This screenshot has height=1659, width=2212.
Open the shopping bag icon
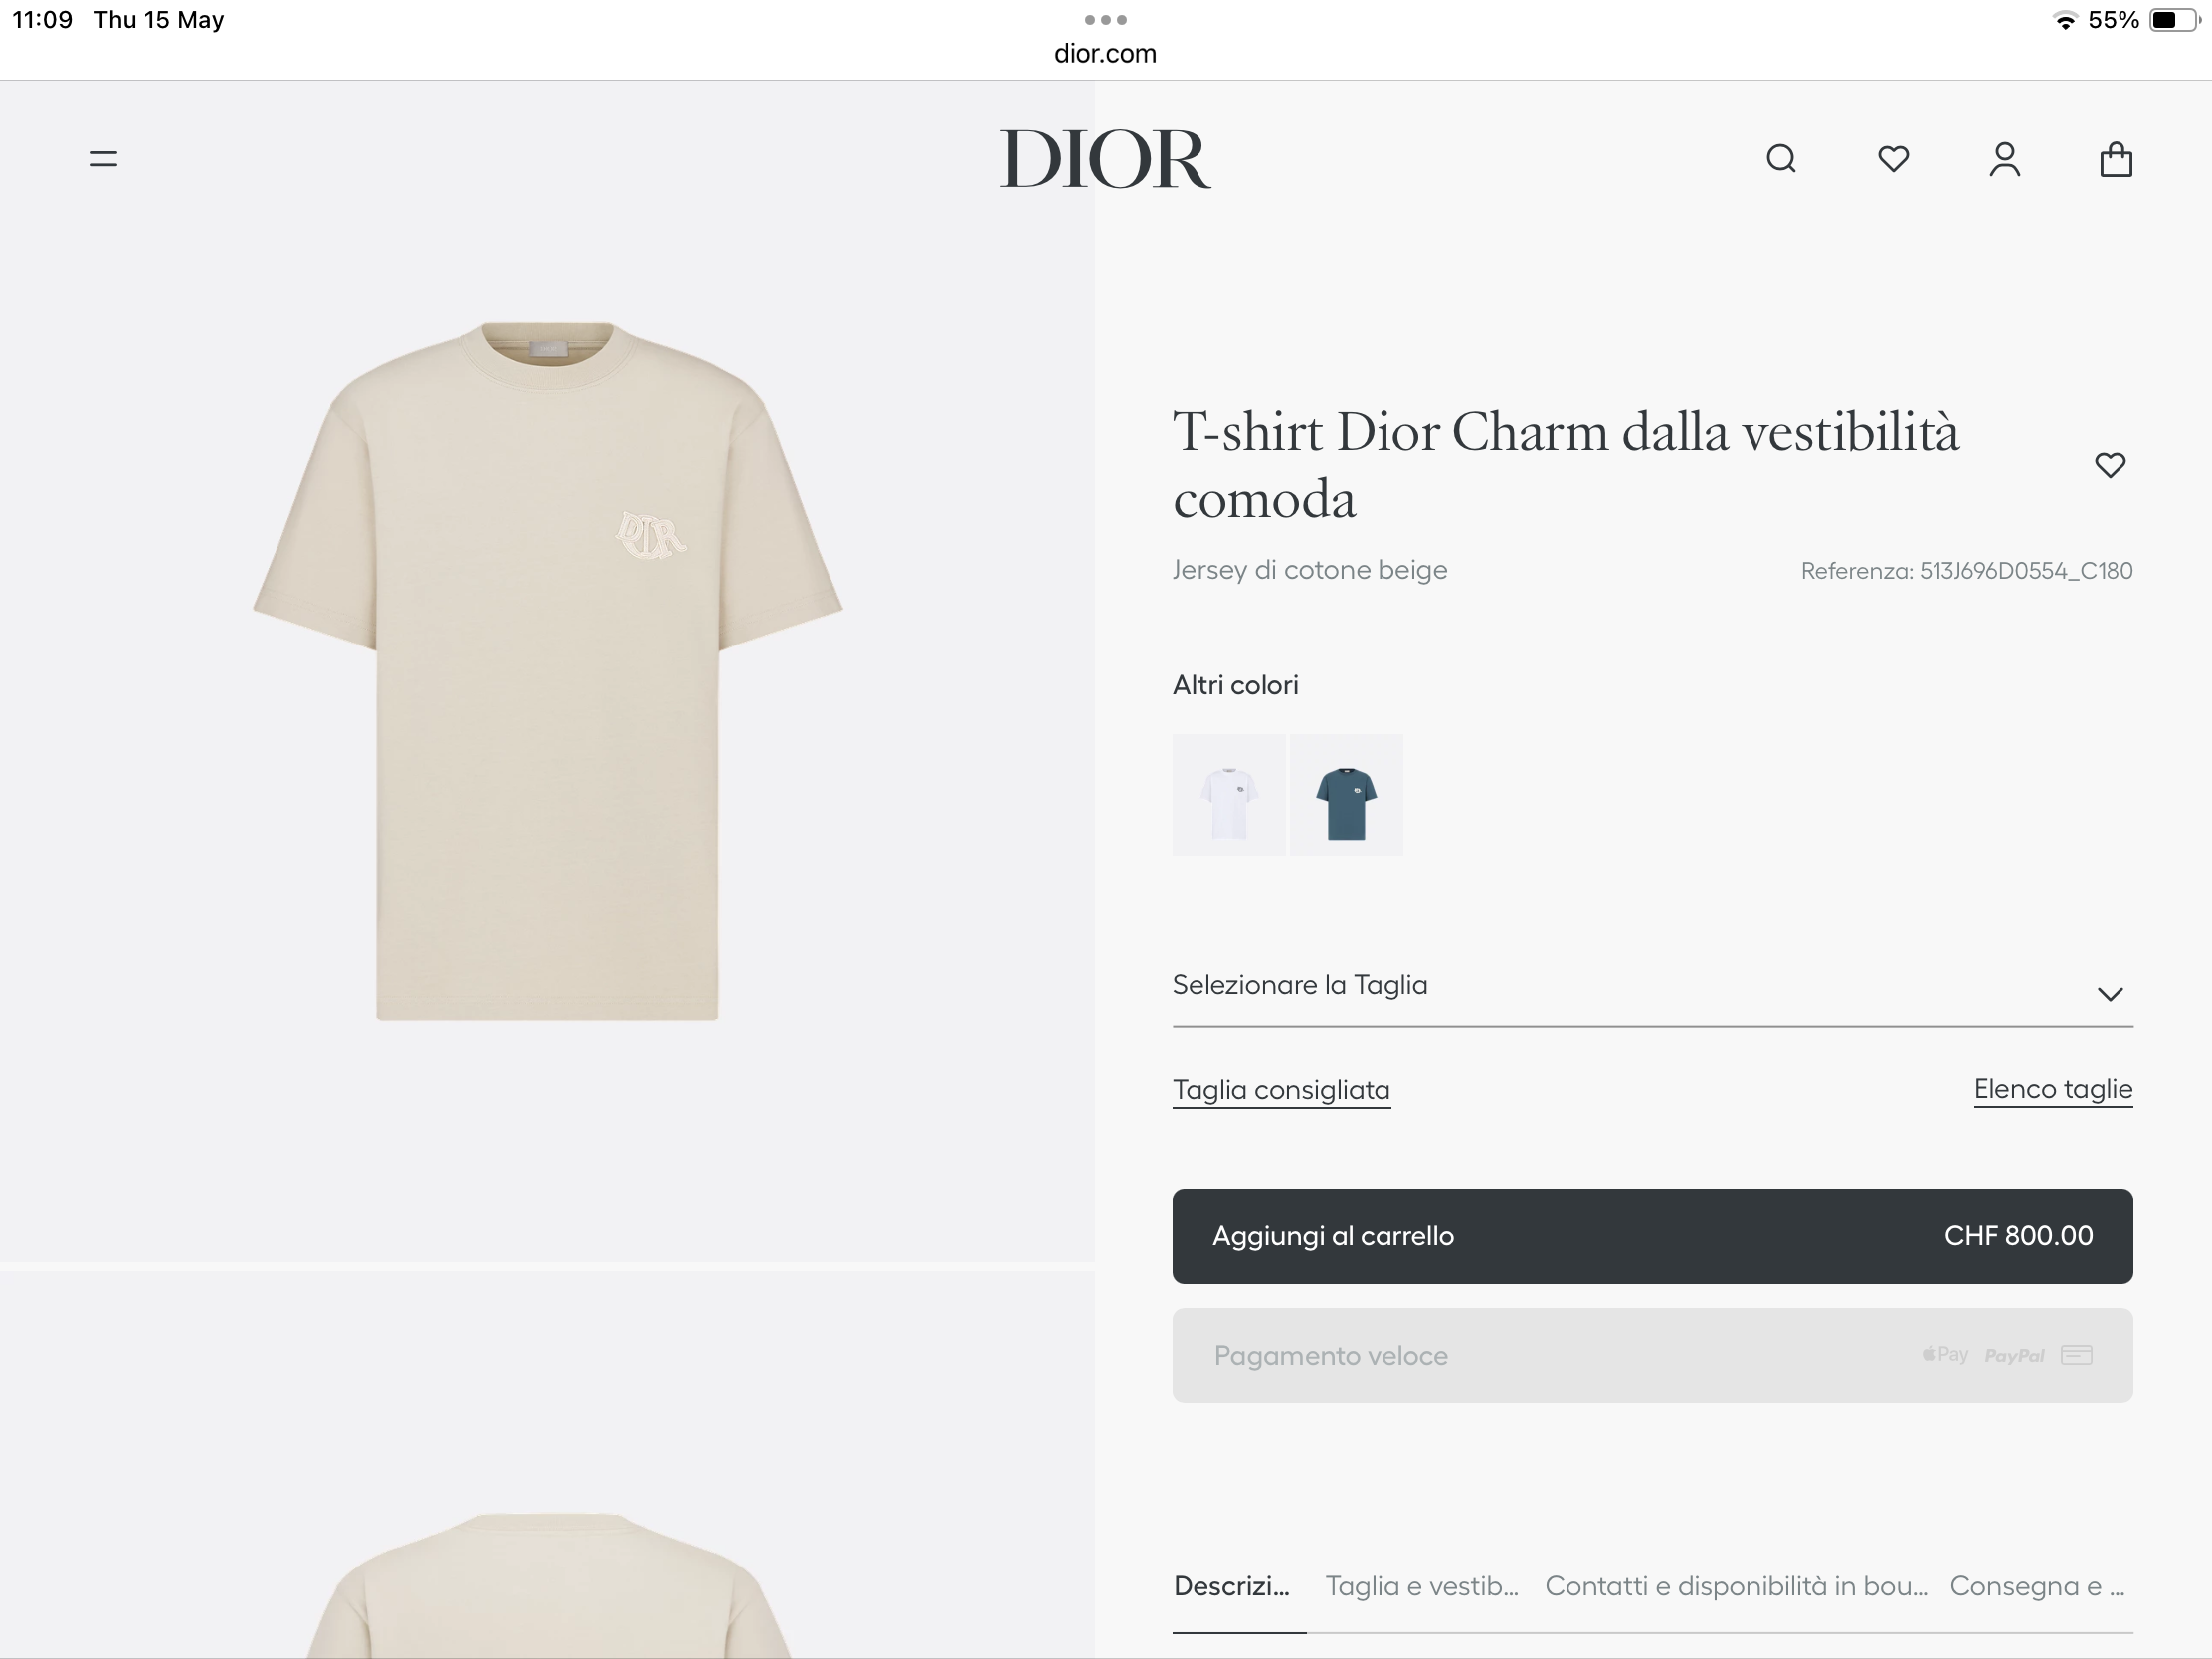click(x=2116, y=159)
